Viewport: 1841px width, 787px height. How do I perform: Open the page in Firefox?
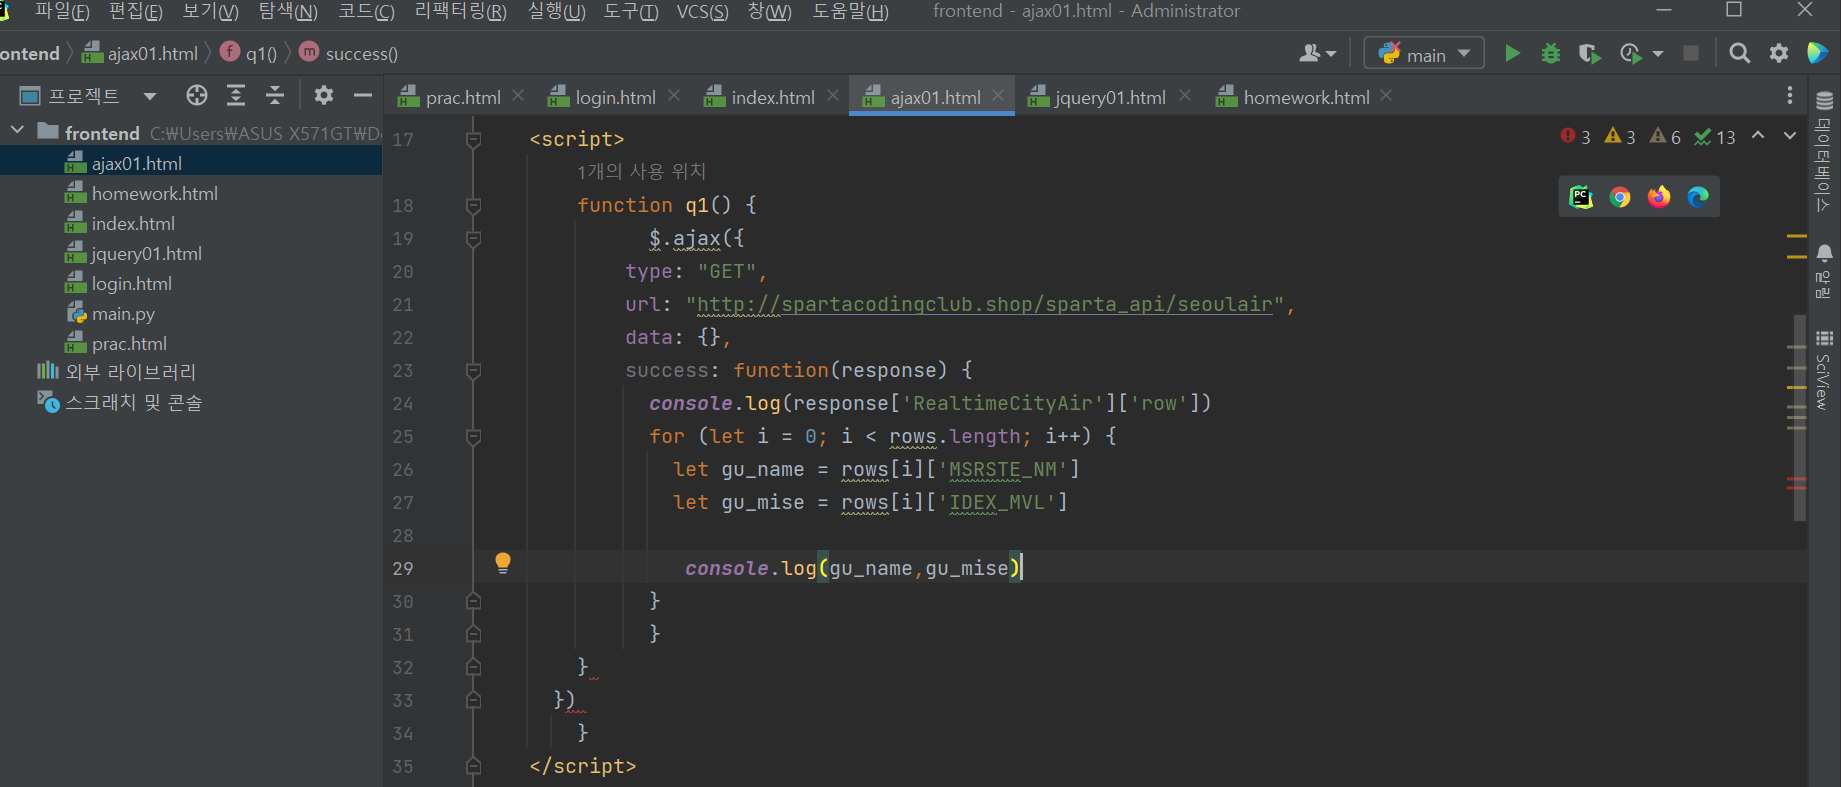point(1659,197)
